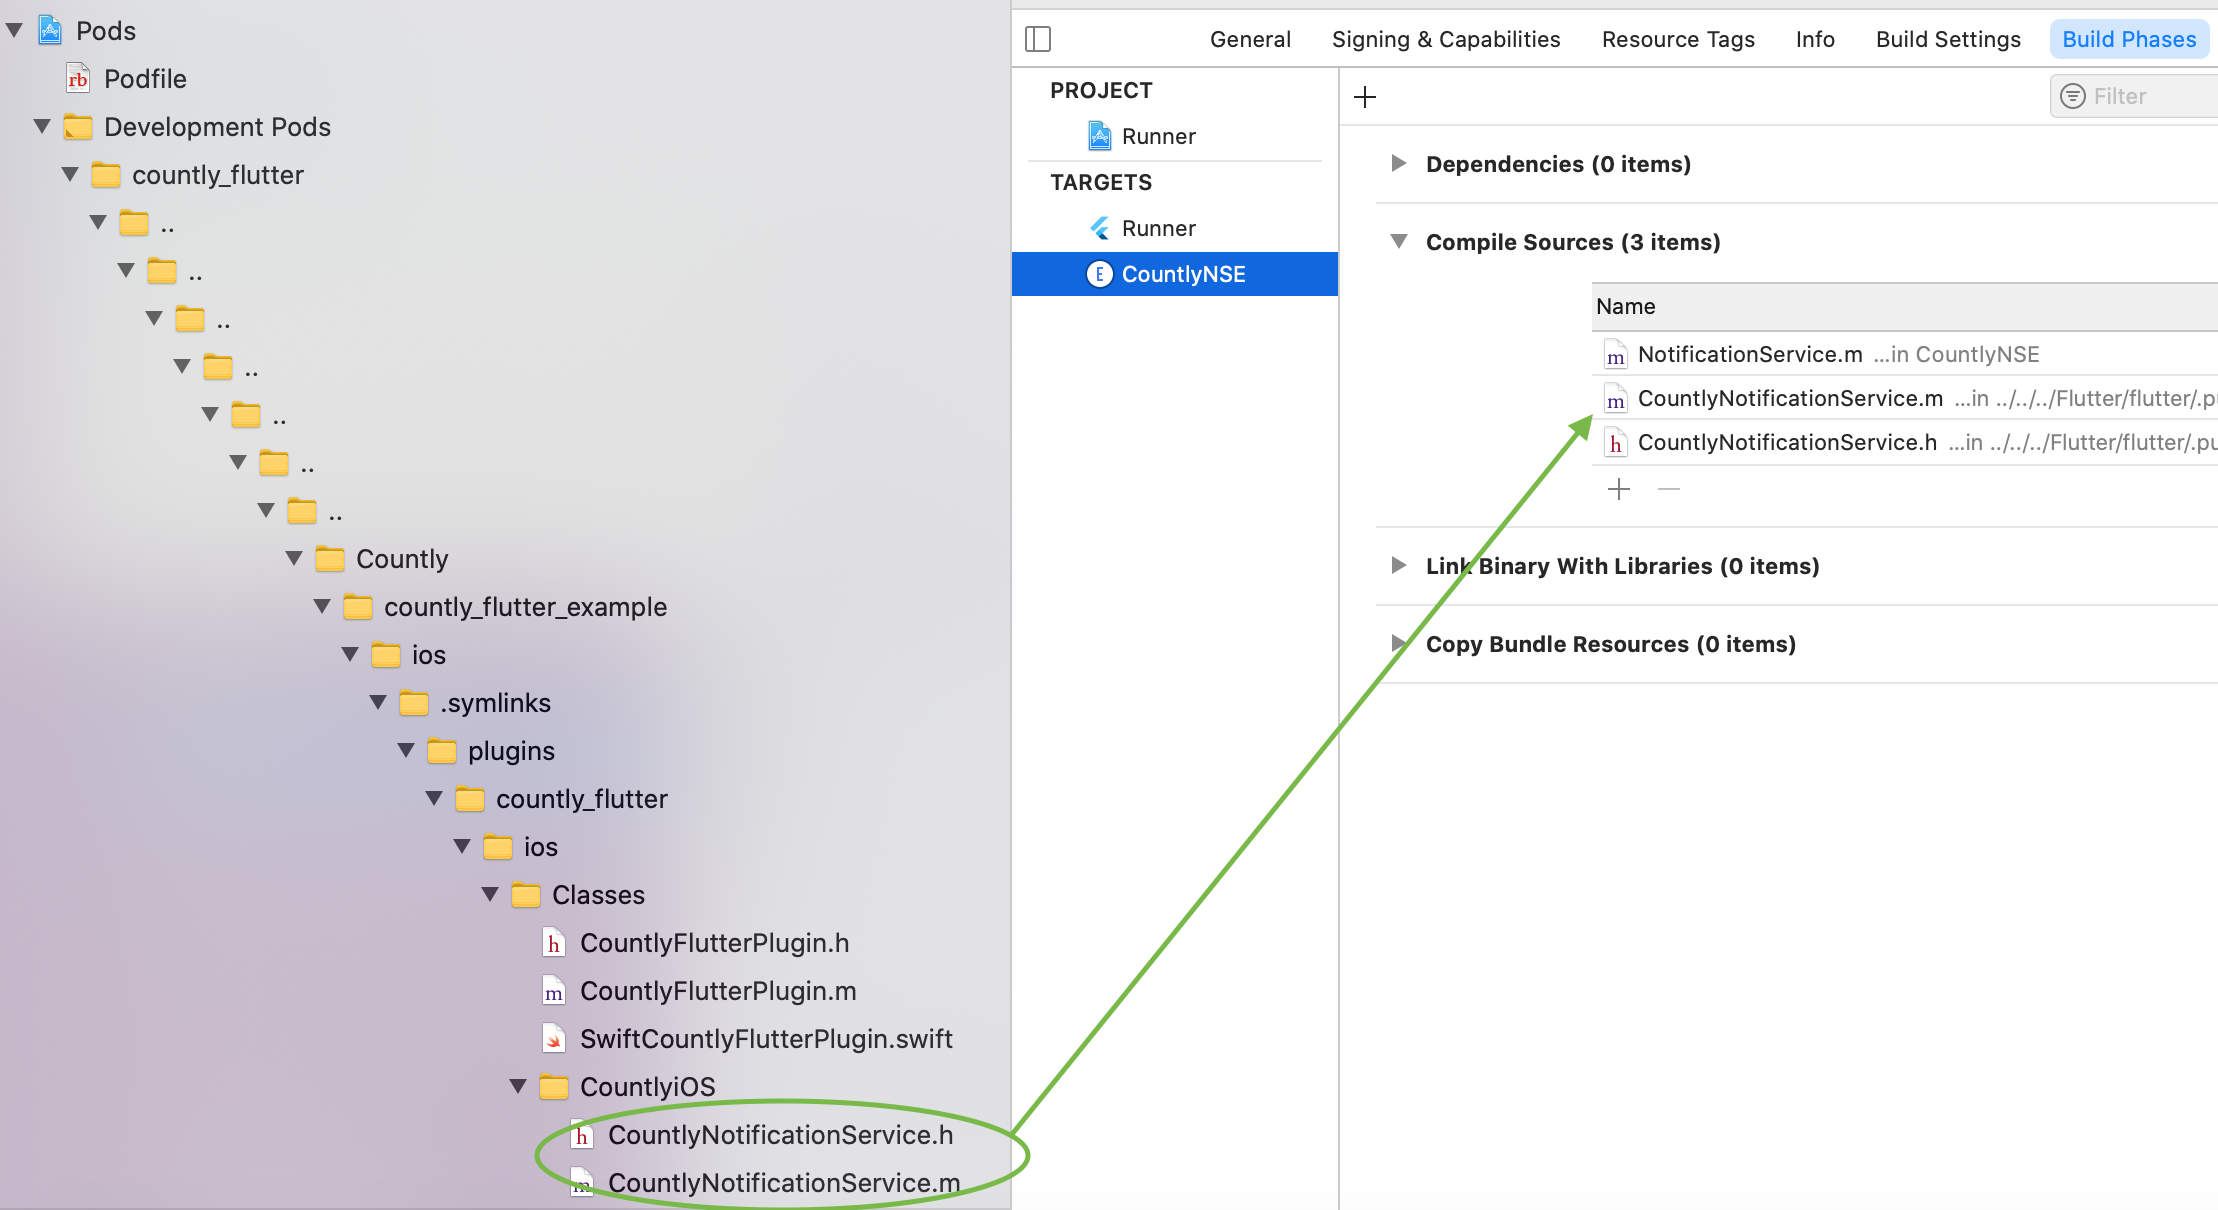Click into the Filter search field
Image resolution: width=2218 pixels, height=1210 pixels.
[2134, 96]
